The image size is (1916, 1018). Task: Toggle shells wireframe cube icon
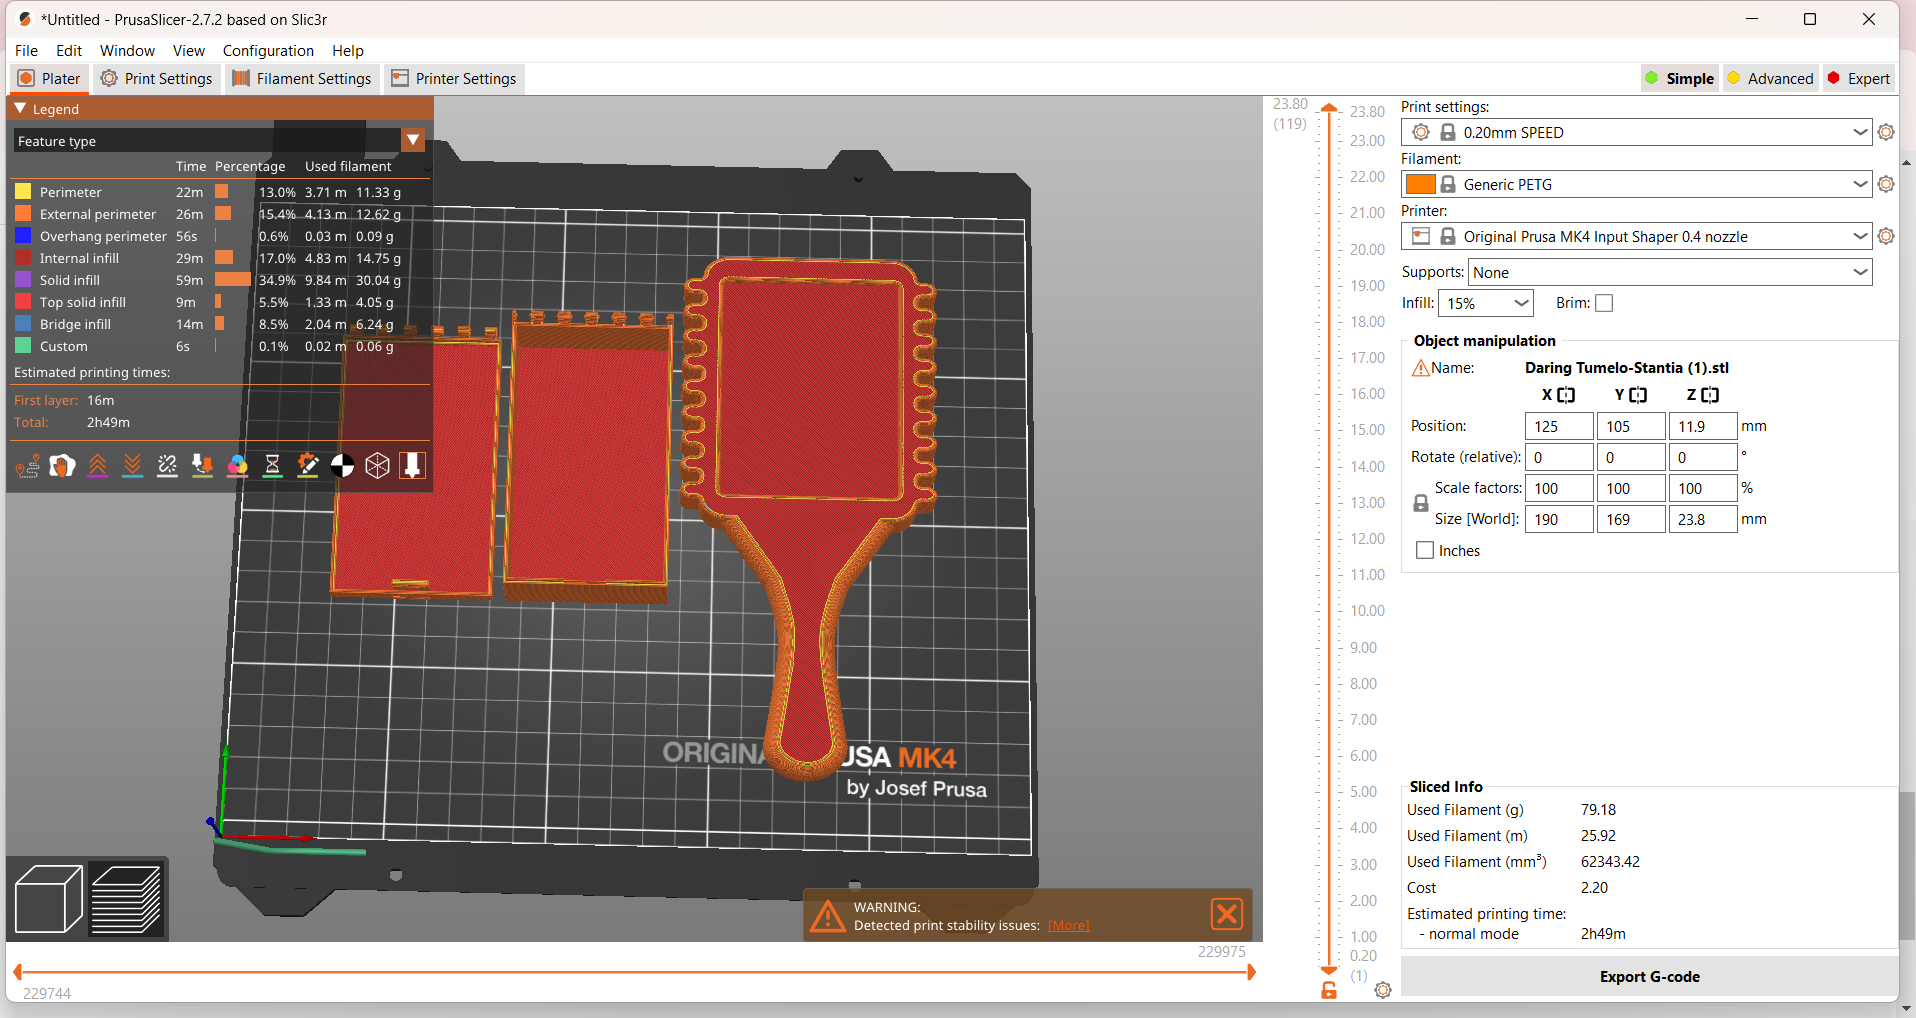[377, 466]
